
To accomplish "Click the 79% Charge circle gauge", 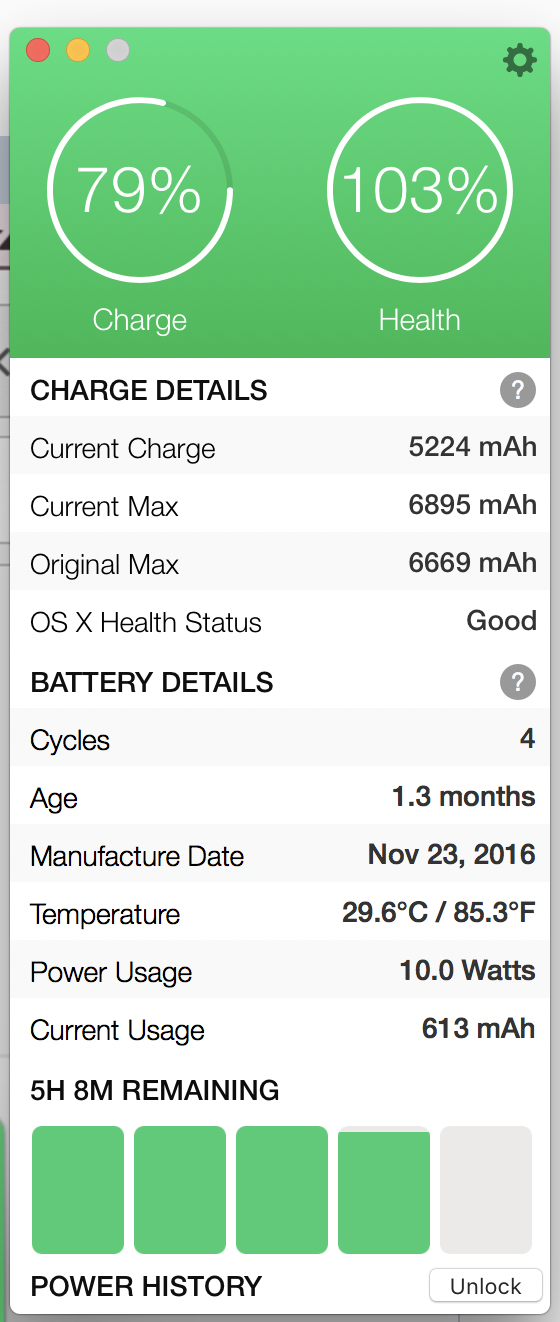I will 140,190.
